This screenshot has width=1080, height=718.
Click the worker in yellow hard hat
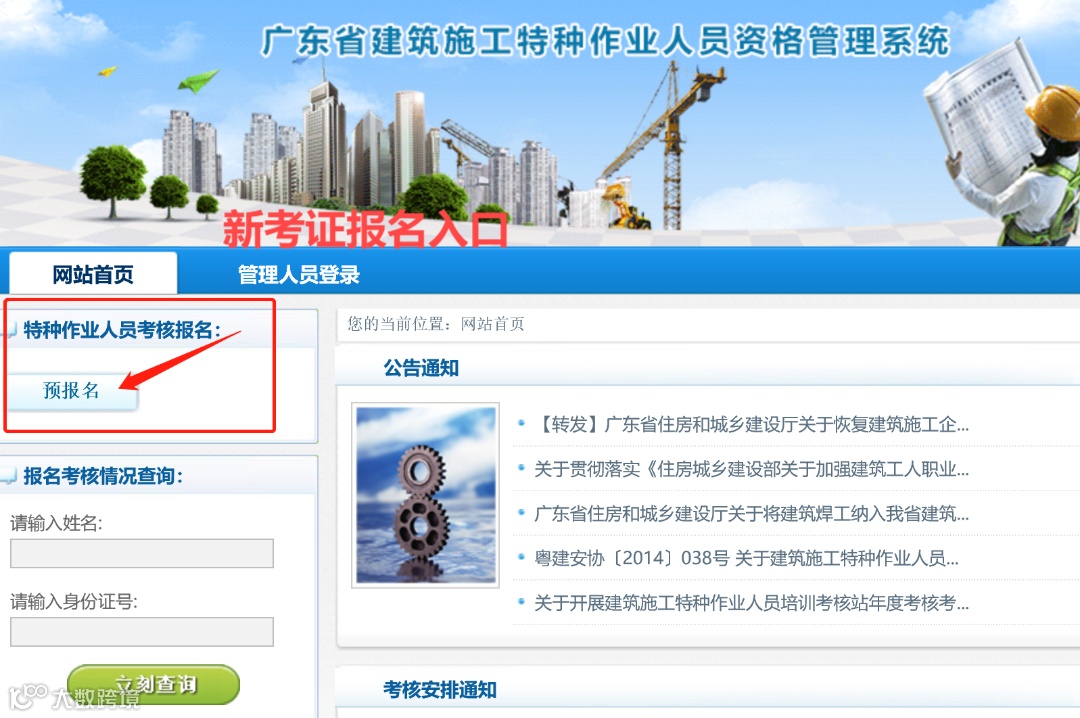1040,165
